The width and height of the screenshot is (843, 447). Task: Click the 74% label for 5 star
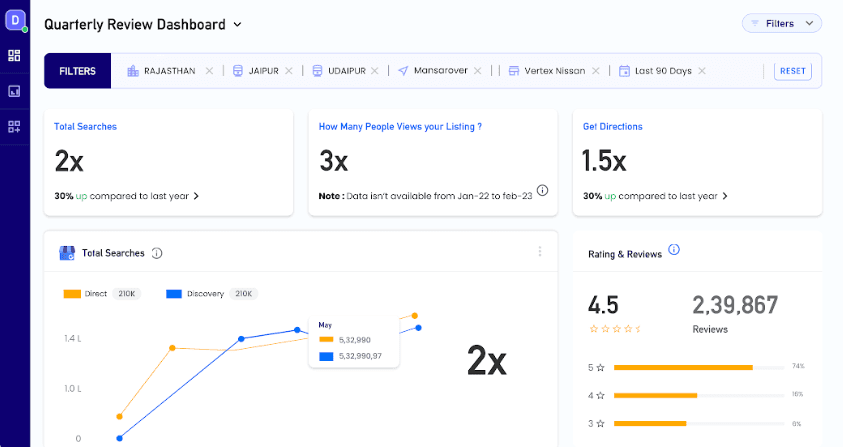pos(798,366)
